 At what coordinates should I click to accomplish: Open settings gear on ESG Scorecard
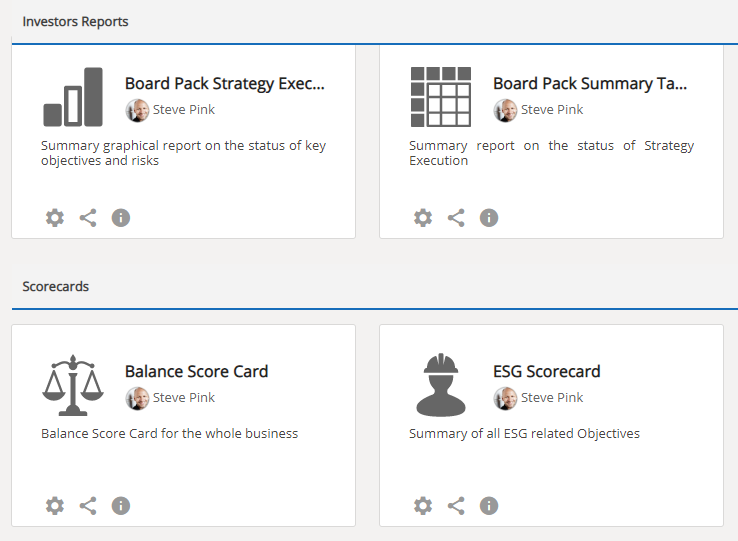point(423,506)
